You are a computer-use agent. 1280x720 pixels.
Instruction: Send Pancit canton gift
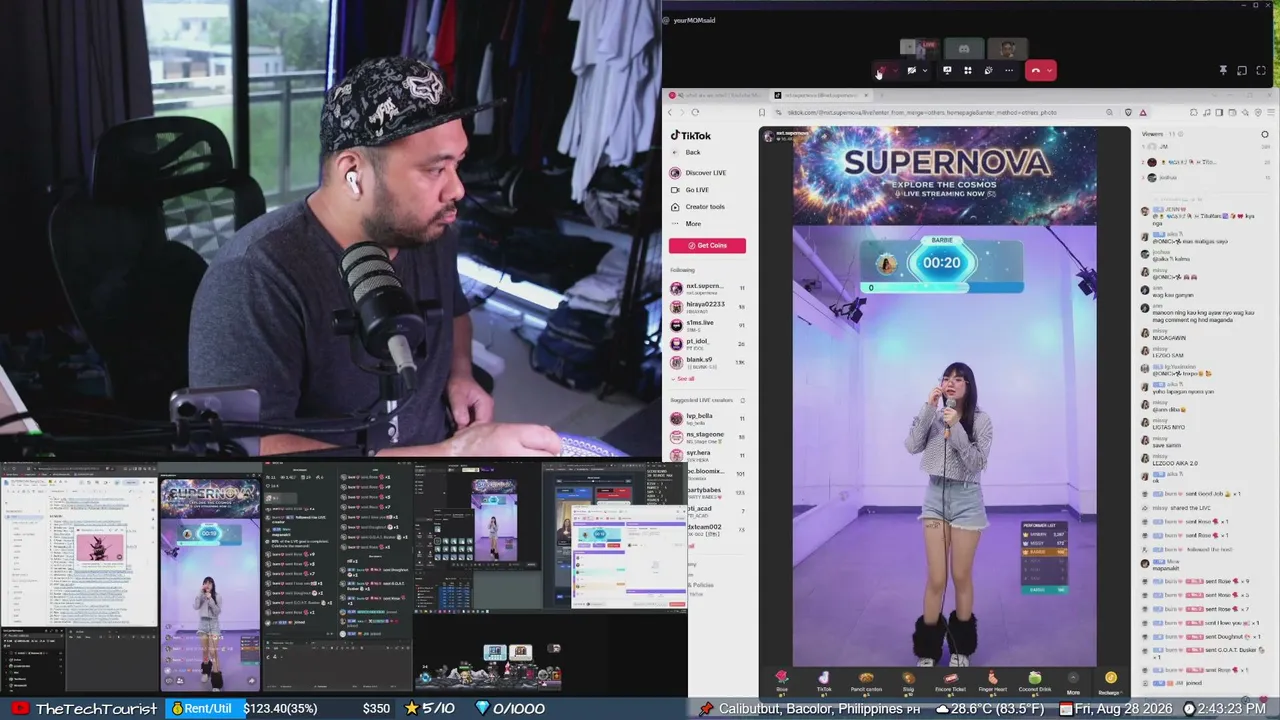tap(866, 682)
